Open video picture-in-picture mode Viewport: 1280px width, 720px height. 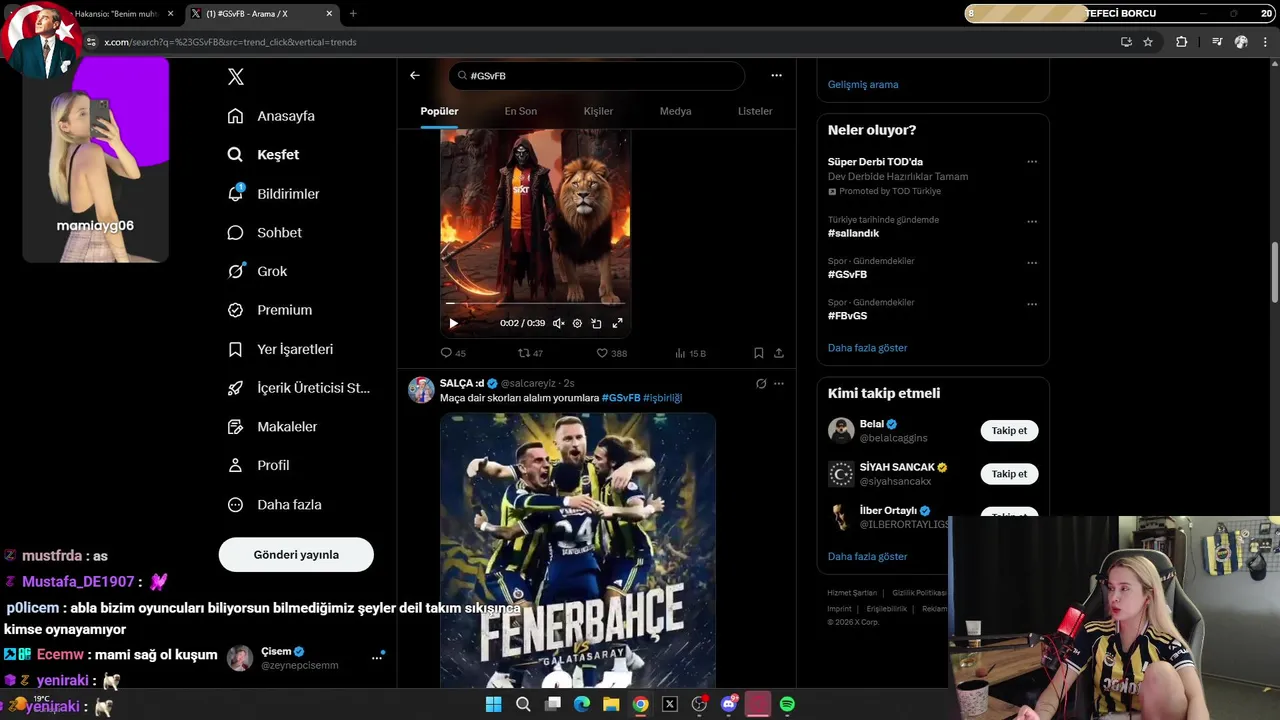click(x=596, y=323)
